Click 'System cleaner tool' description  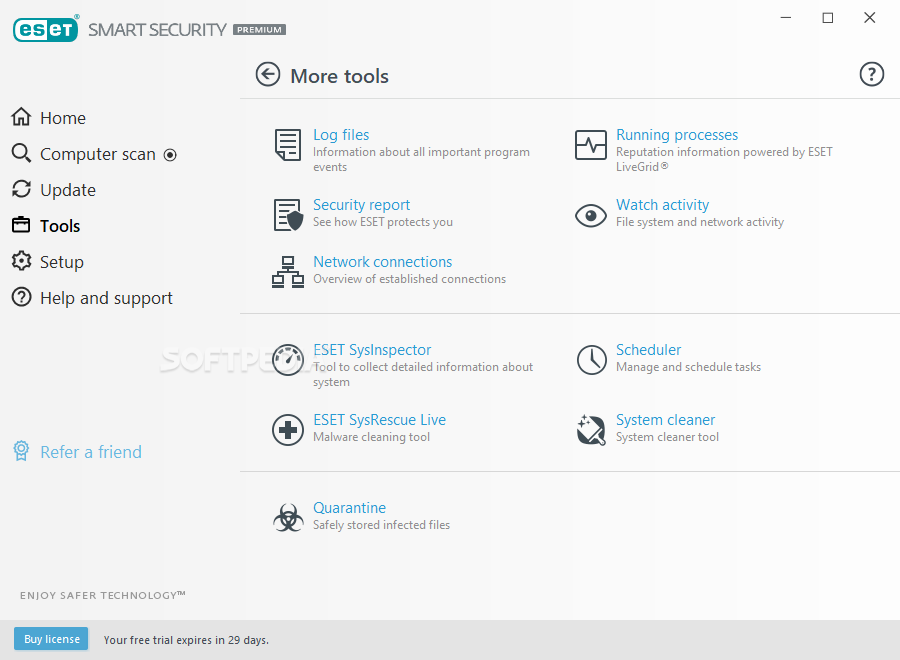(x=667, y=437)
